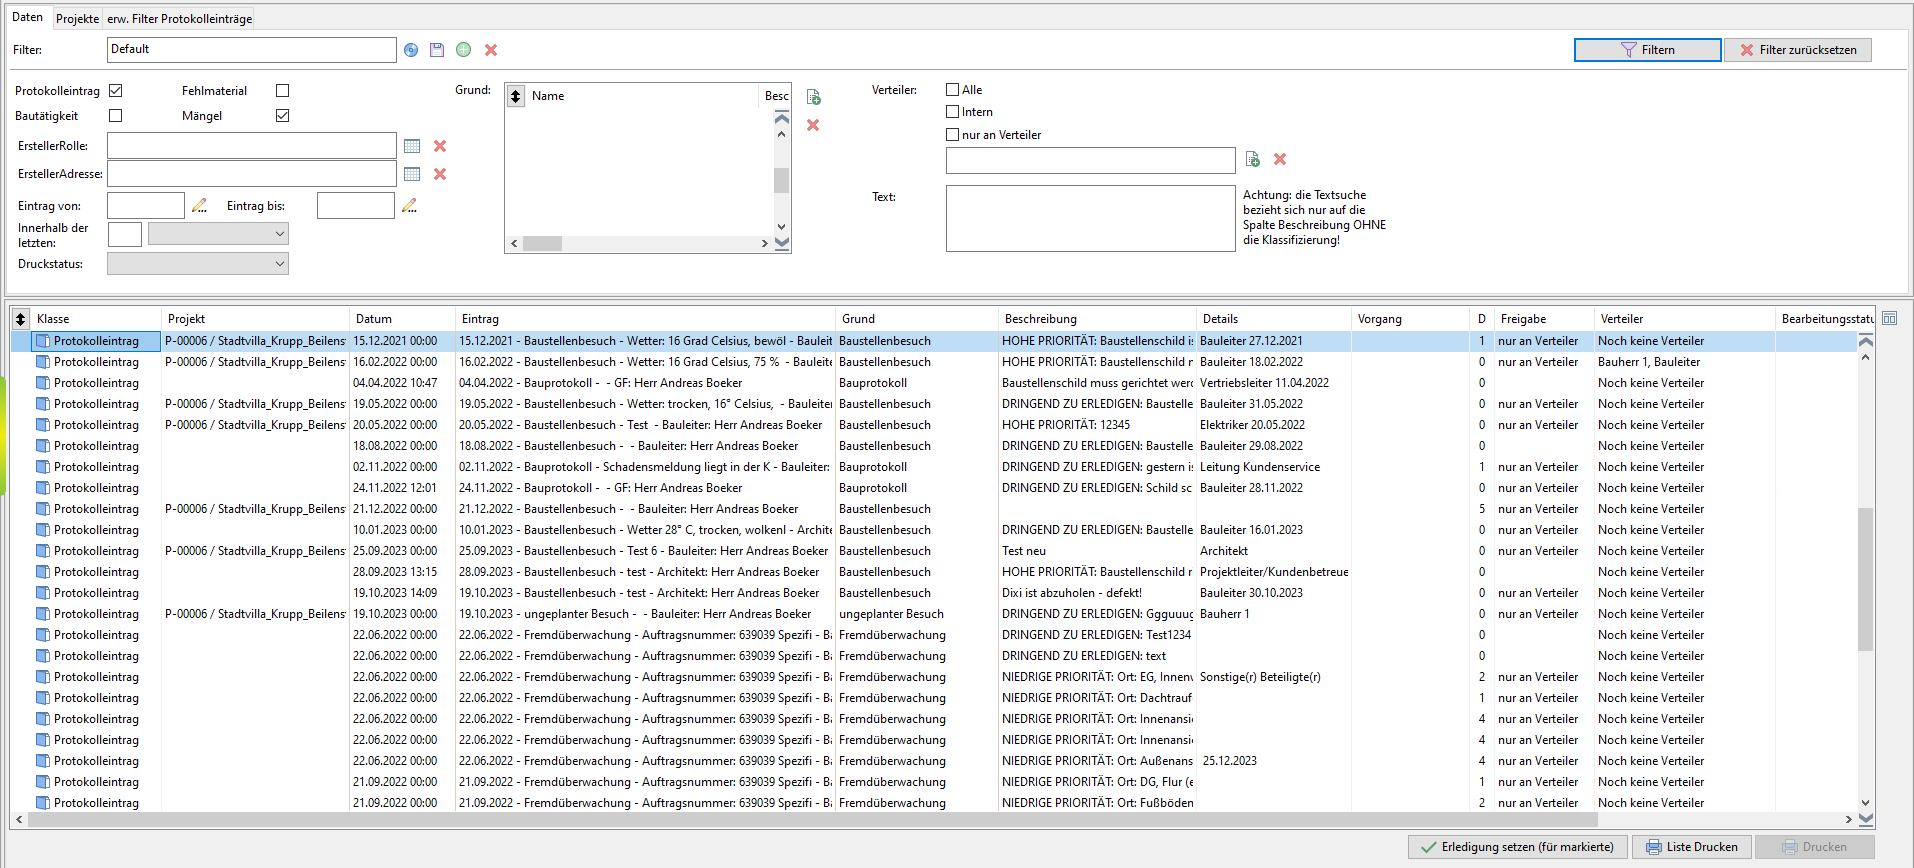Remove the Grund entry with the red X

(813, 125)
